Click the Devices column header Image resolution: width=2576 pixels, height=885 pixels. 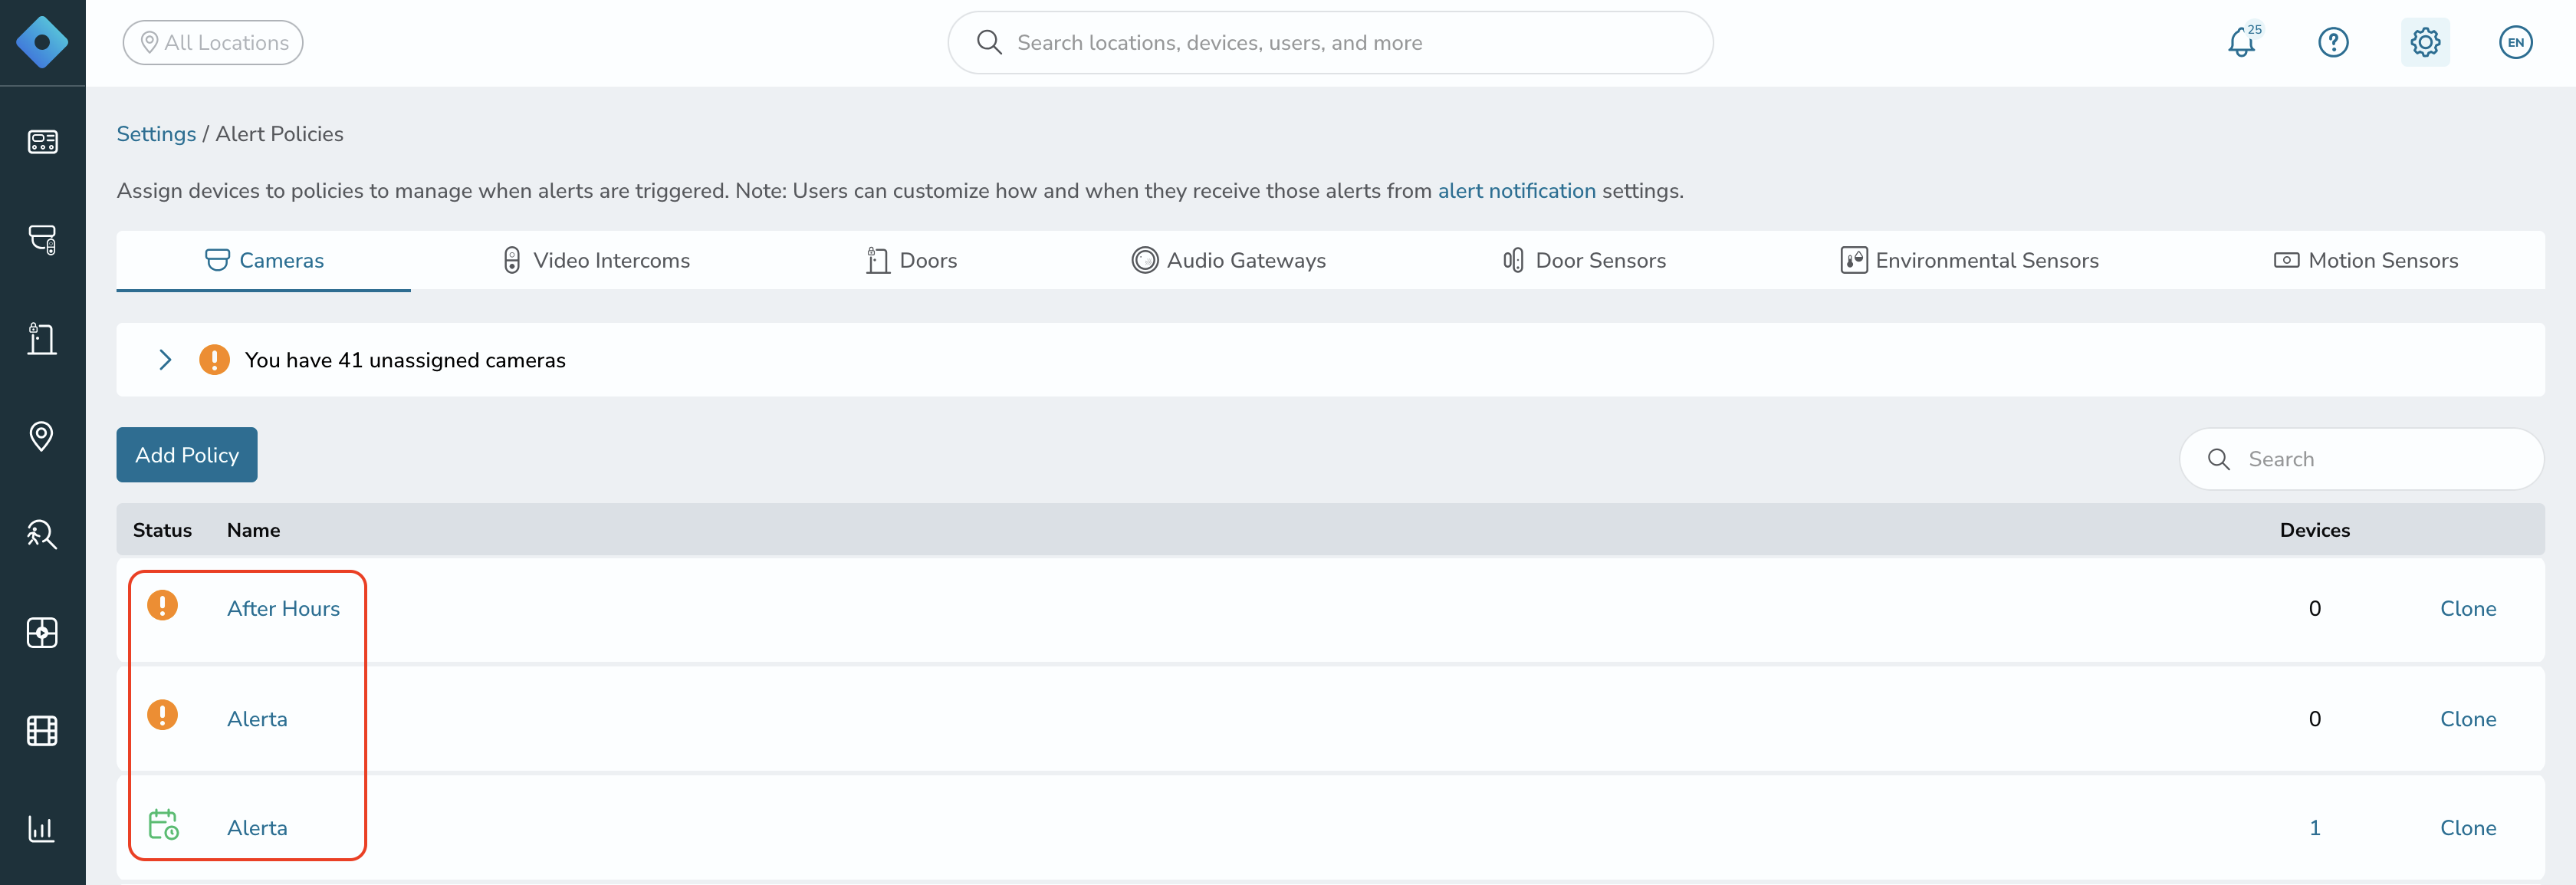pyautogui.click(x=2314, y=530)
